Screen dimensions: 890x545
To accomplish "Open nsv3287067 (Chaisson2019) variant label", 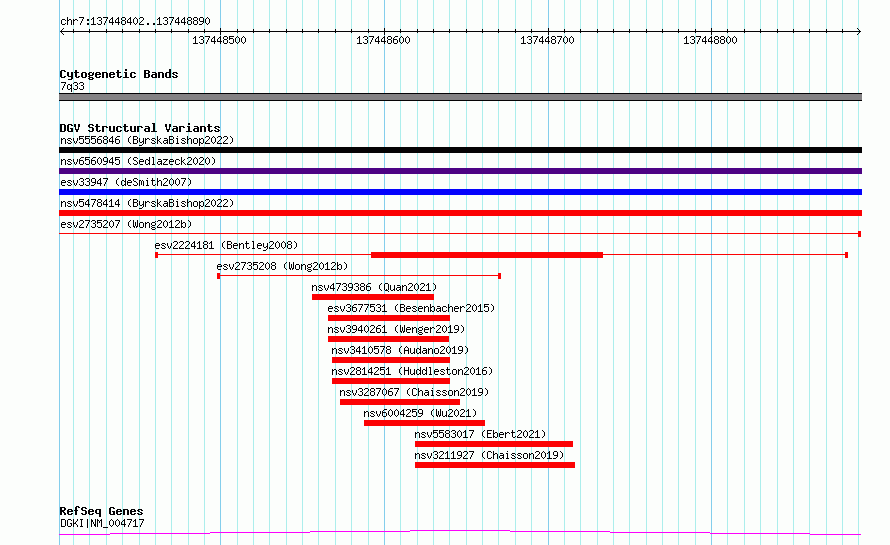I will tap(414, 392).
